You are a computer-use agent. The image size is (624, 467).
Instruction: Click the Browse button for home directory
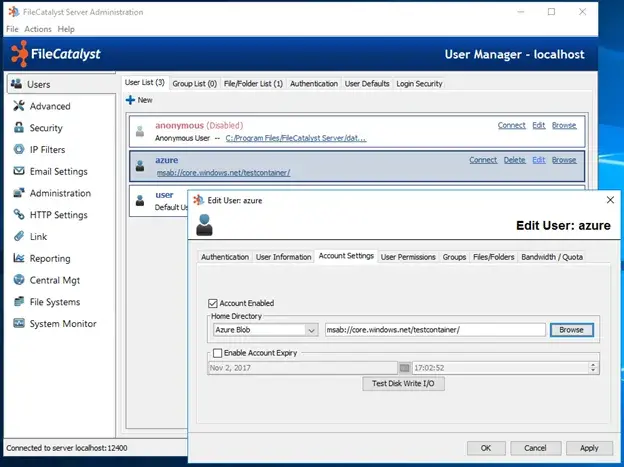coord(571,330)
